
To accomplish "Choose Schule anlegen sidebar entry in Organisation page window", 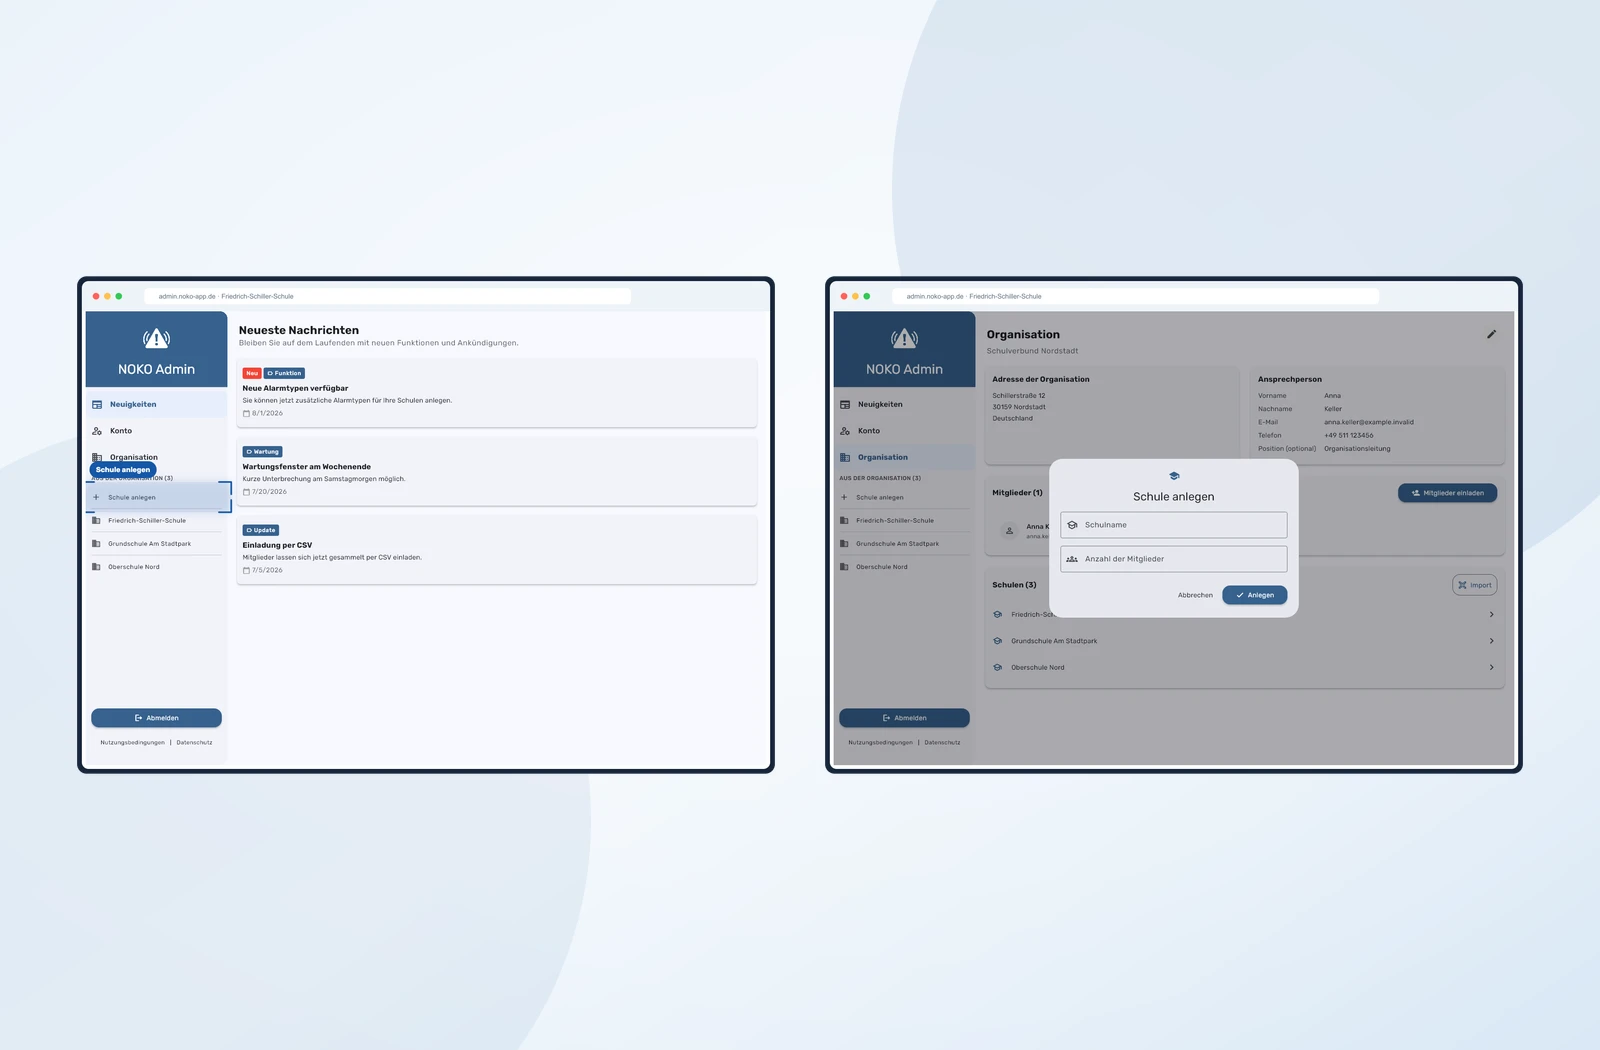I will click(x=904, y=497).
